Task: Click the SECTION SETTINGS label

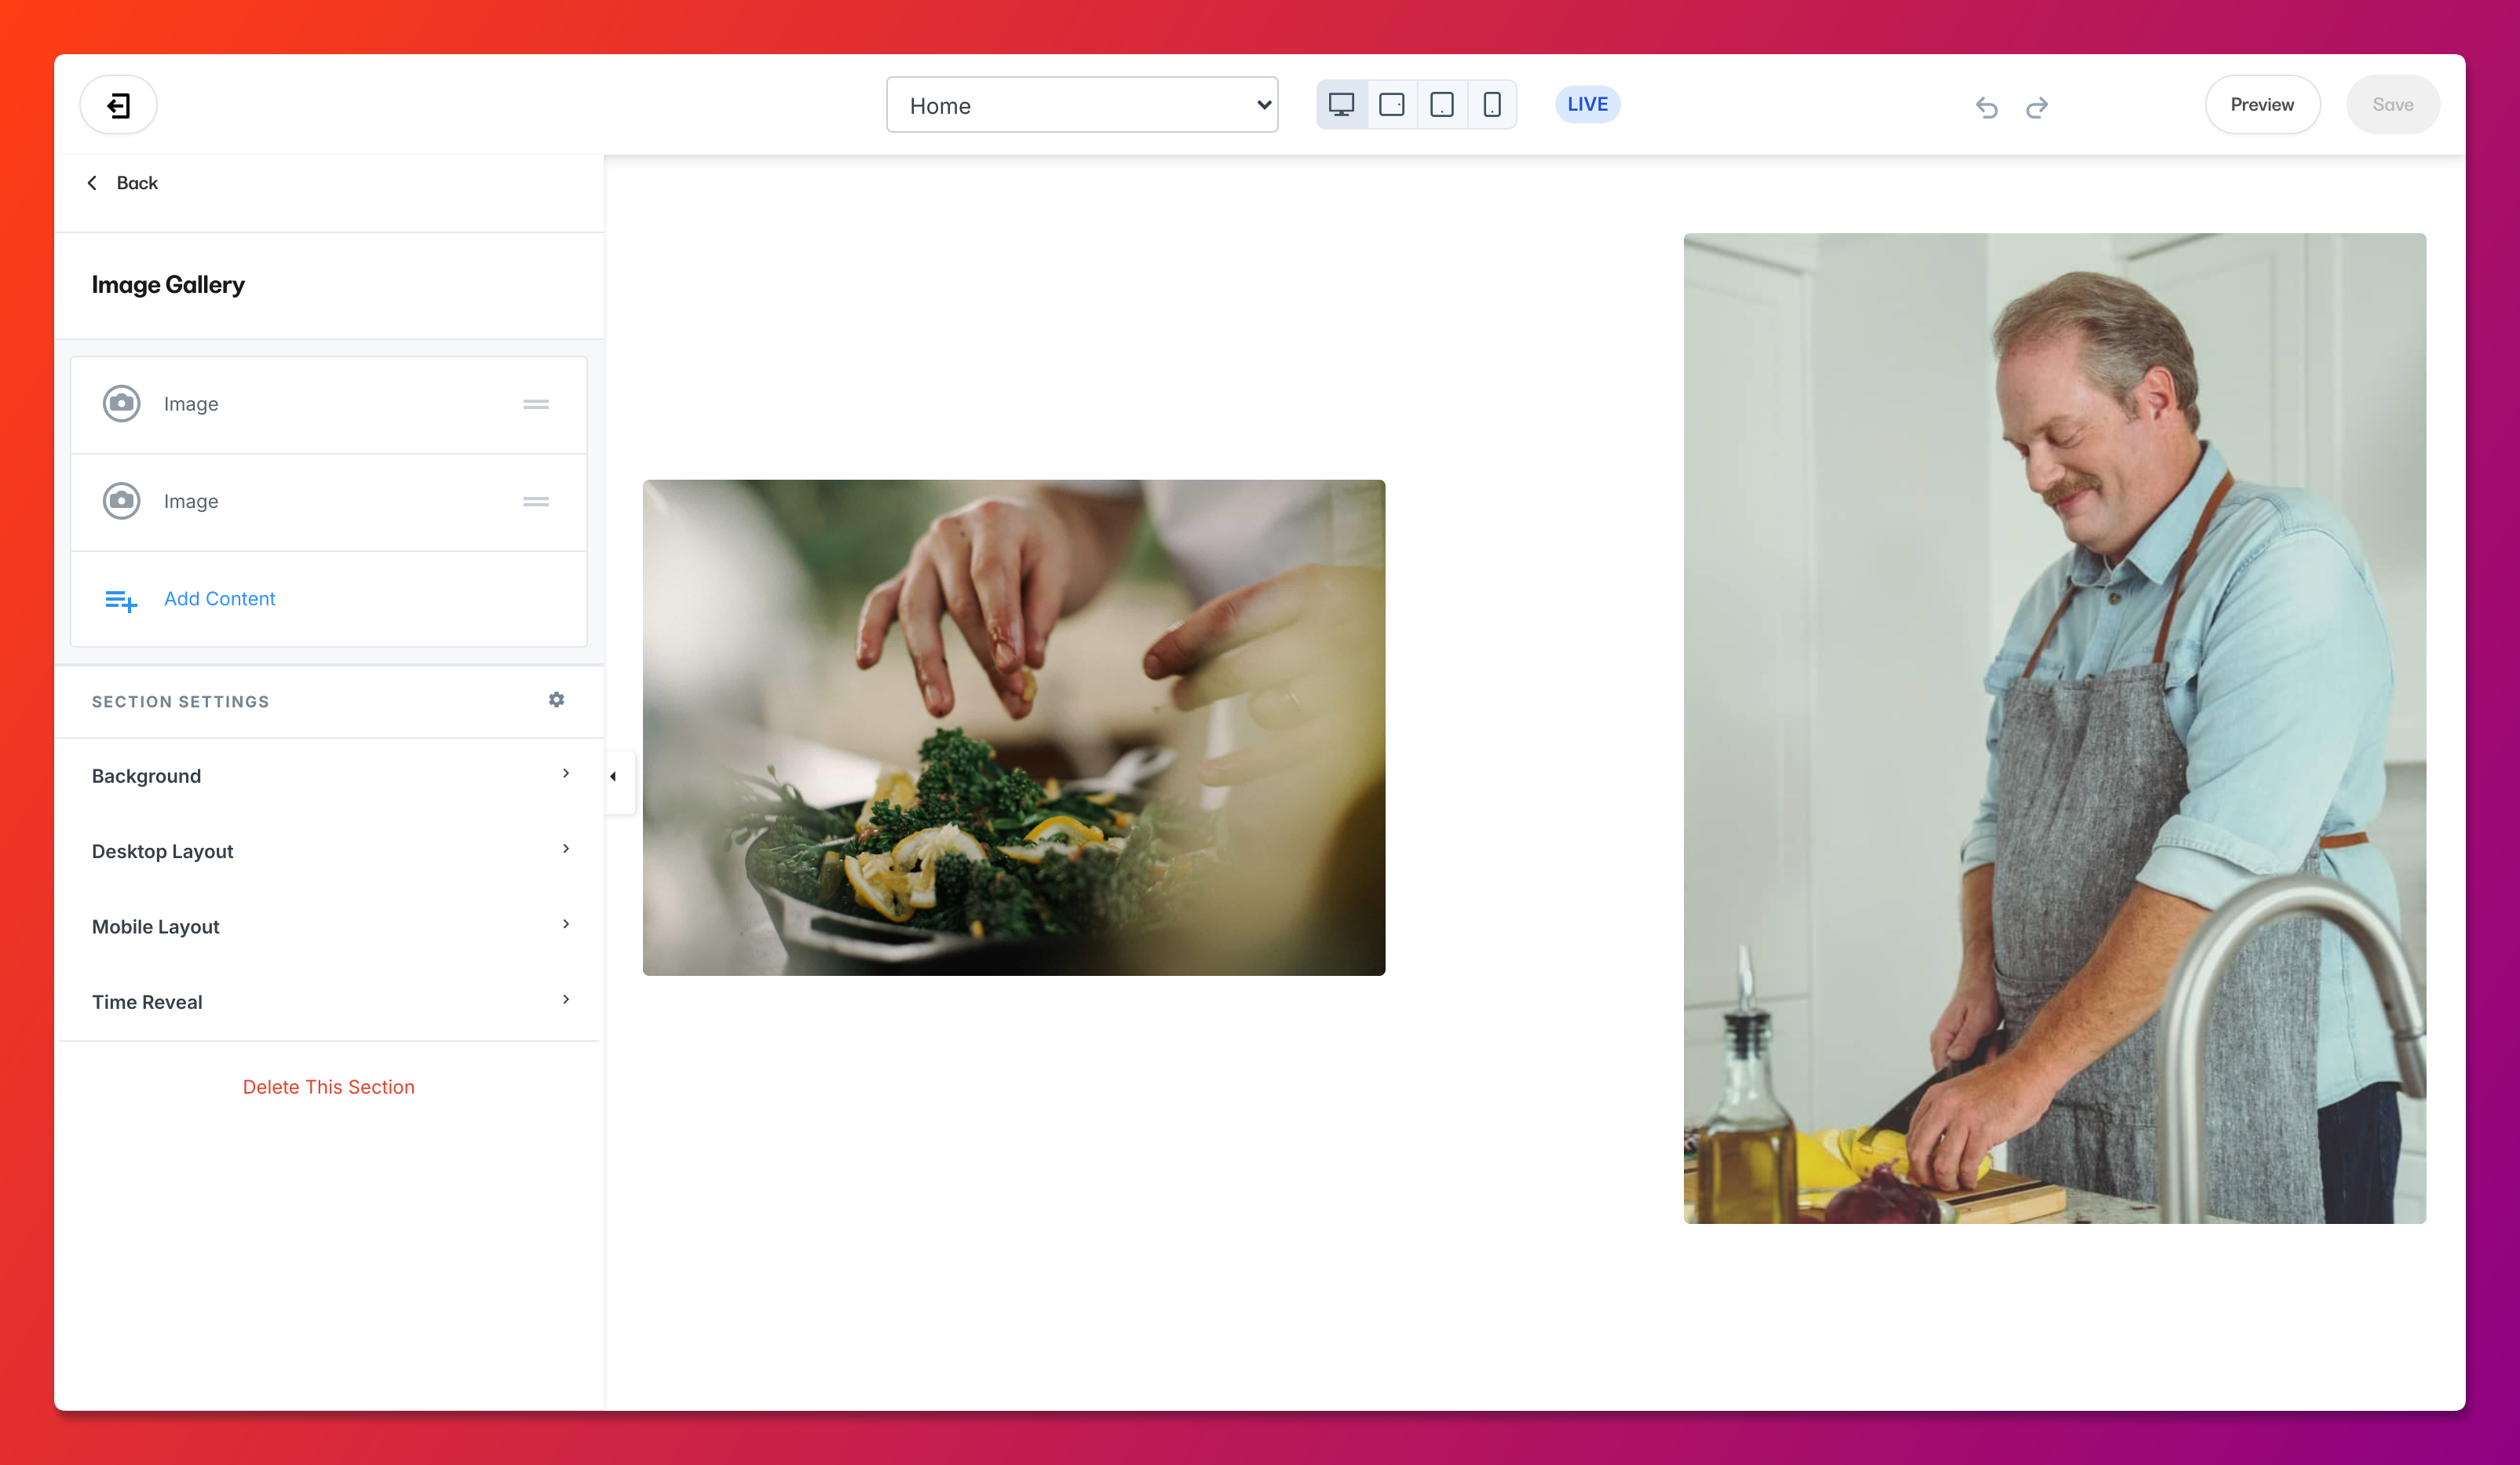Action: coord(181,702)
